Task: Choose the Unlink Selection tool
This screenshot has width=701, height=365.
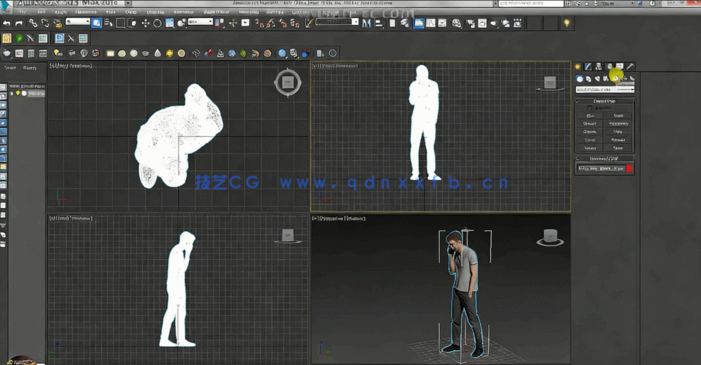Action: click(x=45, y=23)
